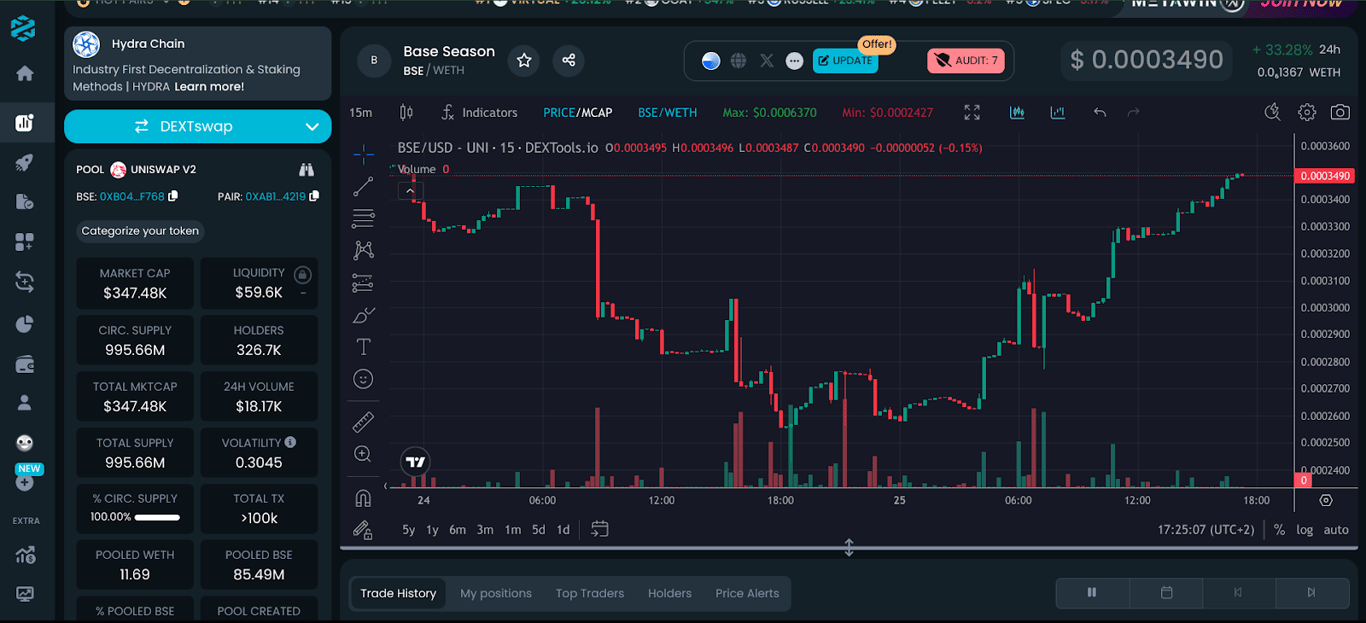Image resolution: width=1366 pixels, height=623 pixels.
Task: Click Categorize your token button
Action: click(x=140, y=231)
